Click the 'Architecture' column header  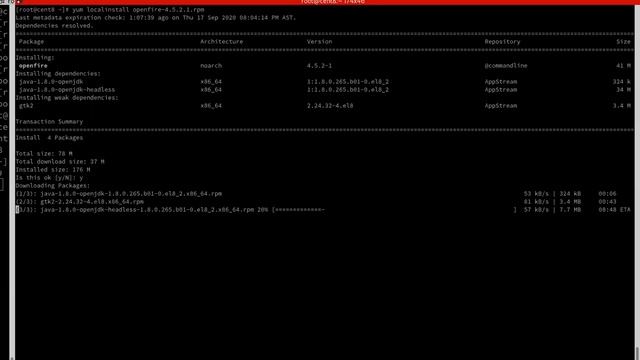pos(222,42)
